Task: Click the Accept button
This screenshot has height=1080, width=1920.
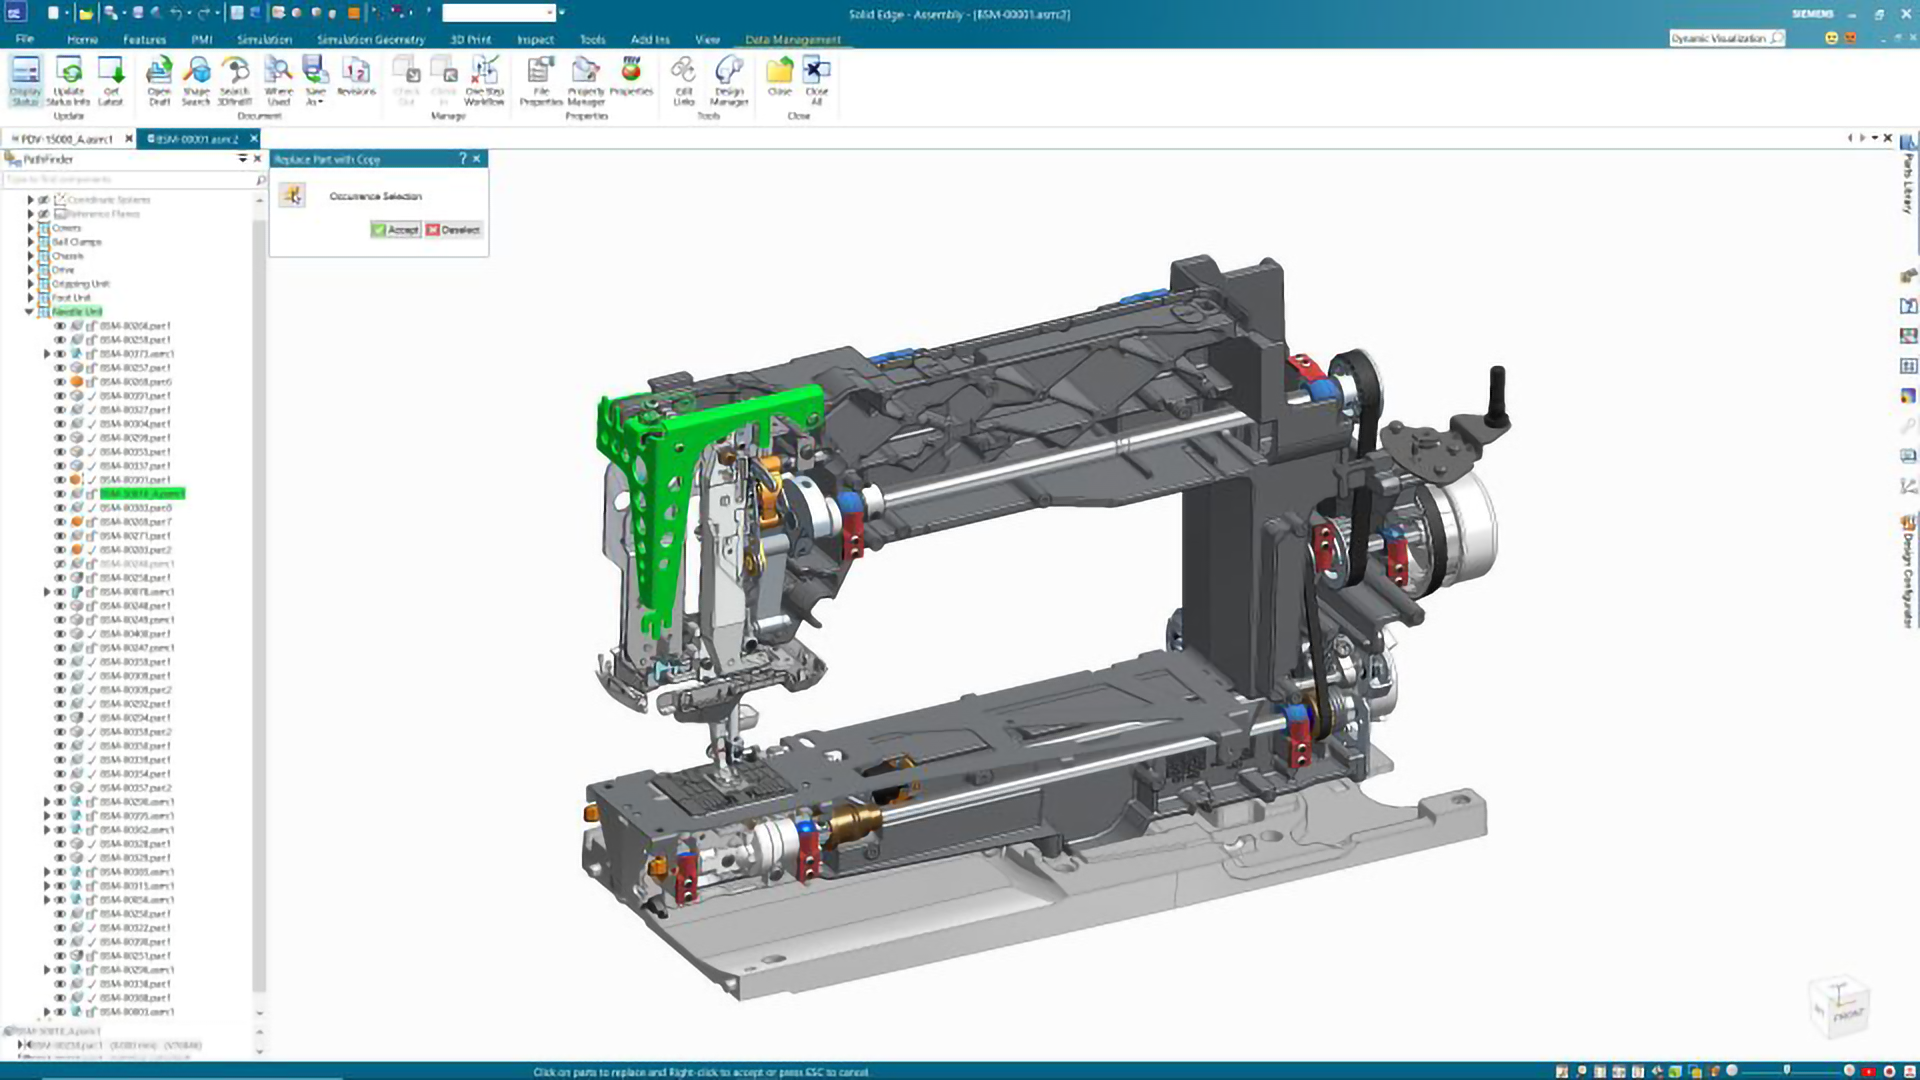Action: click(x=395, y=230)
